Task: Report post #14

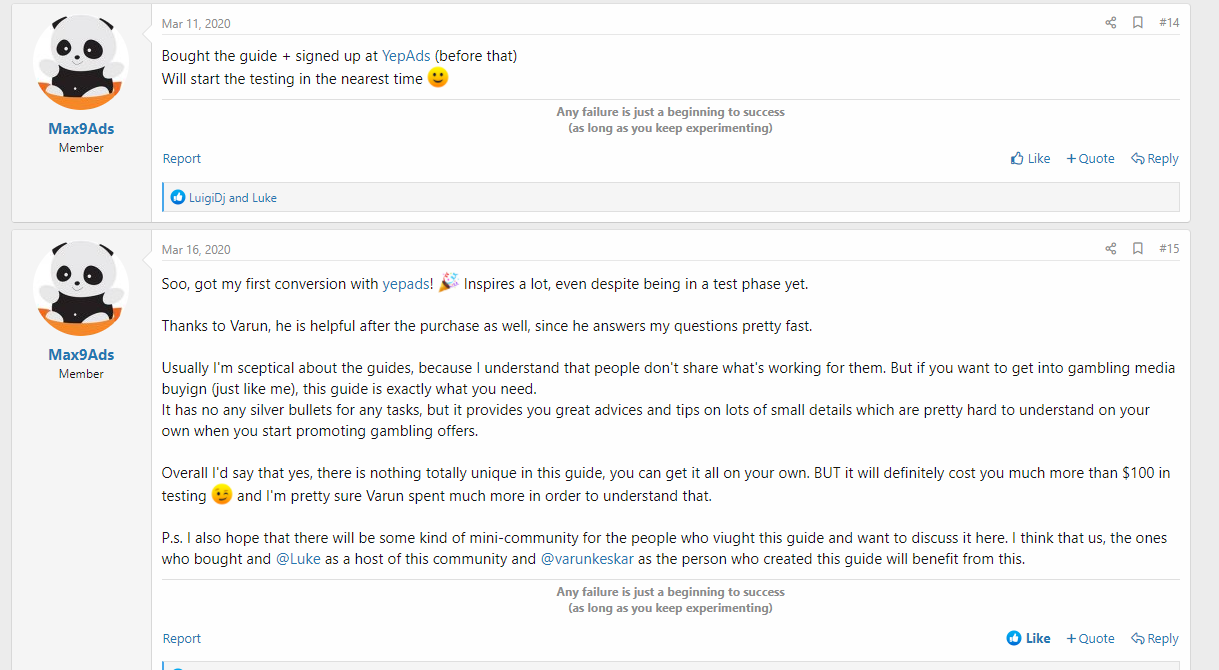Action: [x=182, y=159]
